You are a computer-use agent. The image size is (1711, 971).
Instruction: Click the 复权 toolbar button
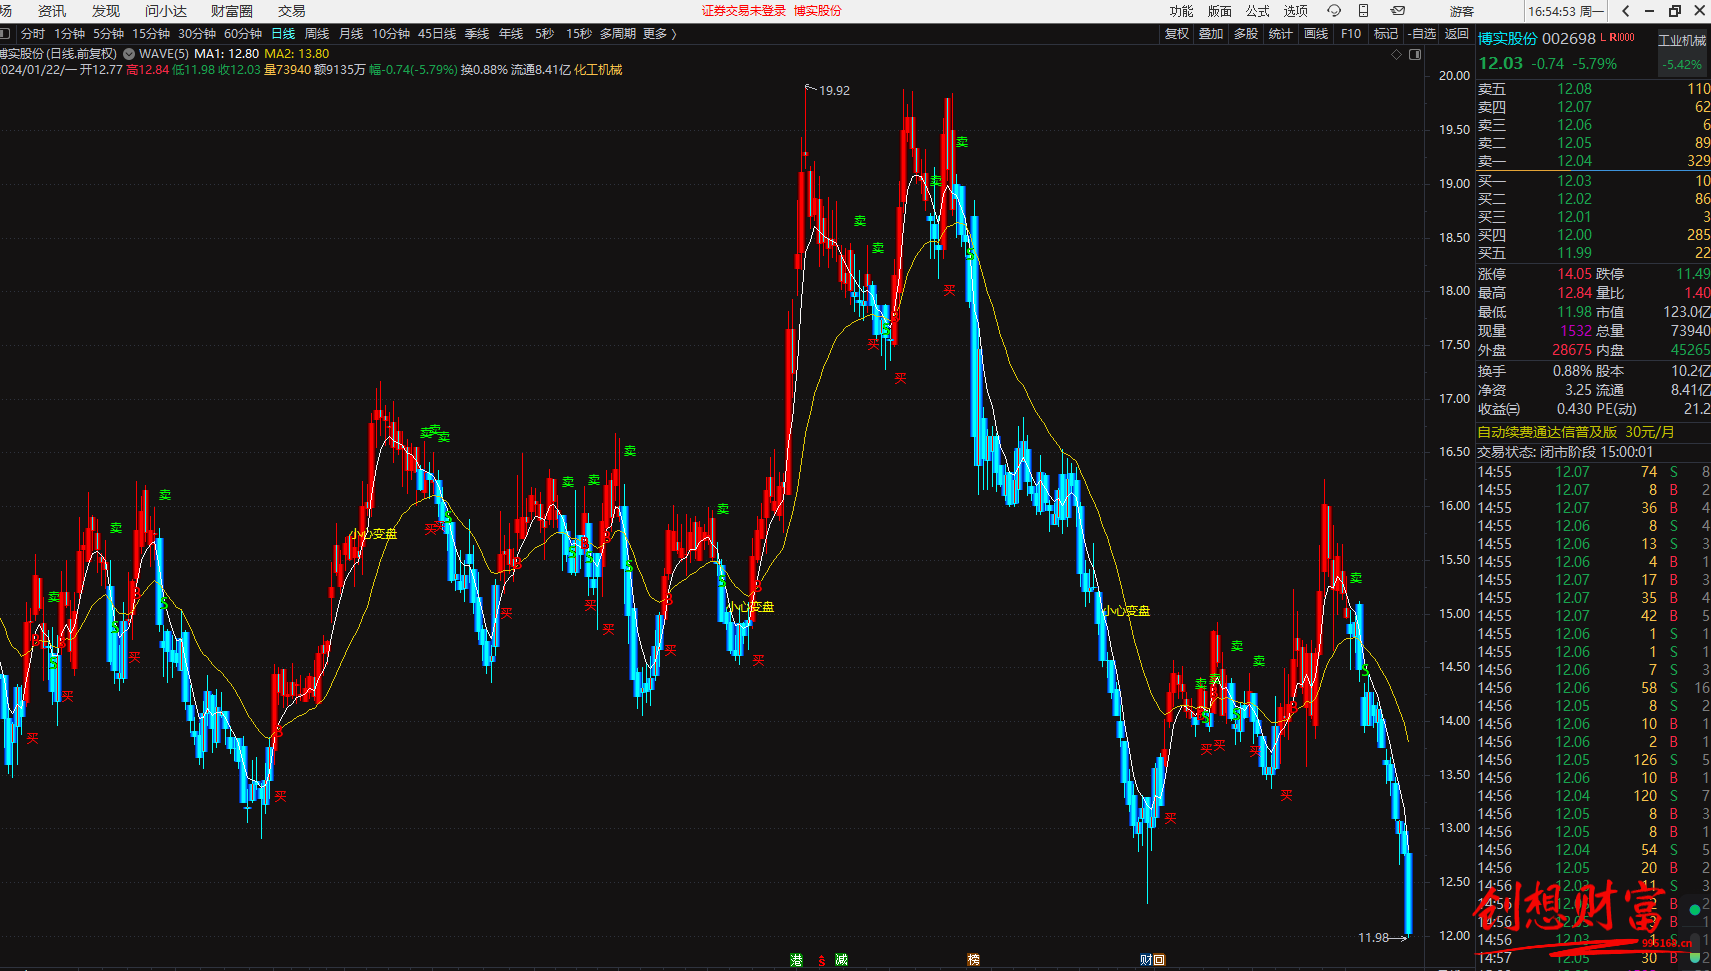(x=1177, y=34)
